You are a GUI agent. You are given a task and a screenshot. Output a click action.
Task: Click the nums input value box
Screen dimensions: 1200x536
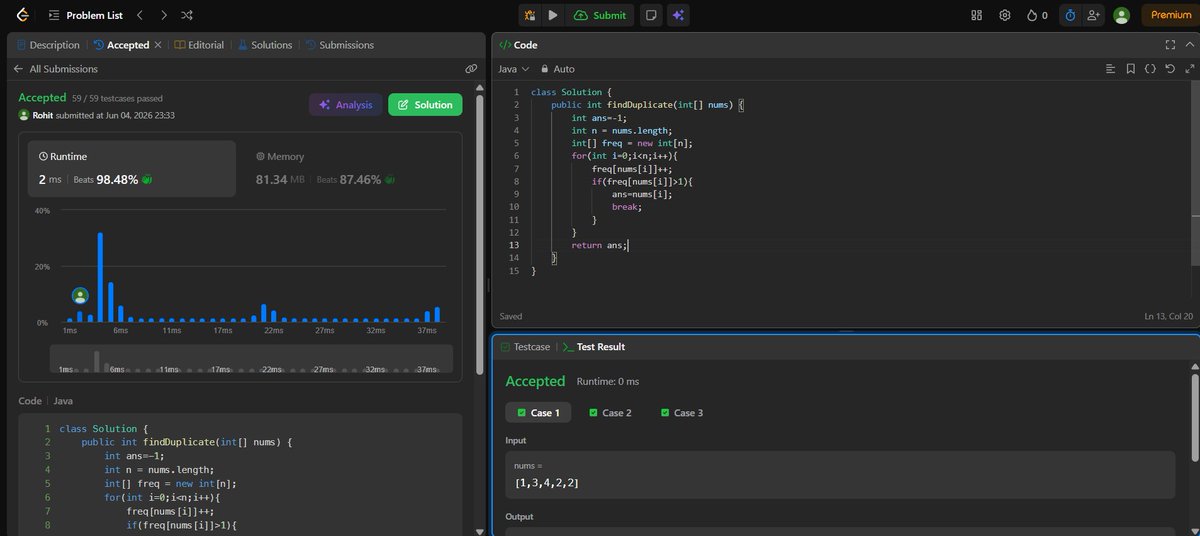click(x=840, y=475)
